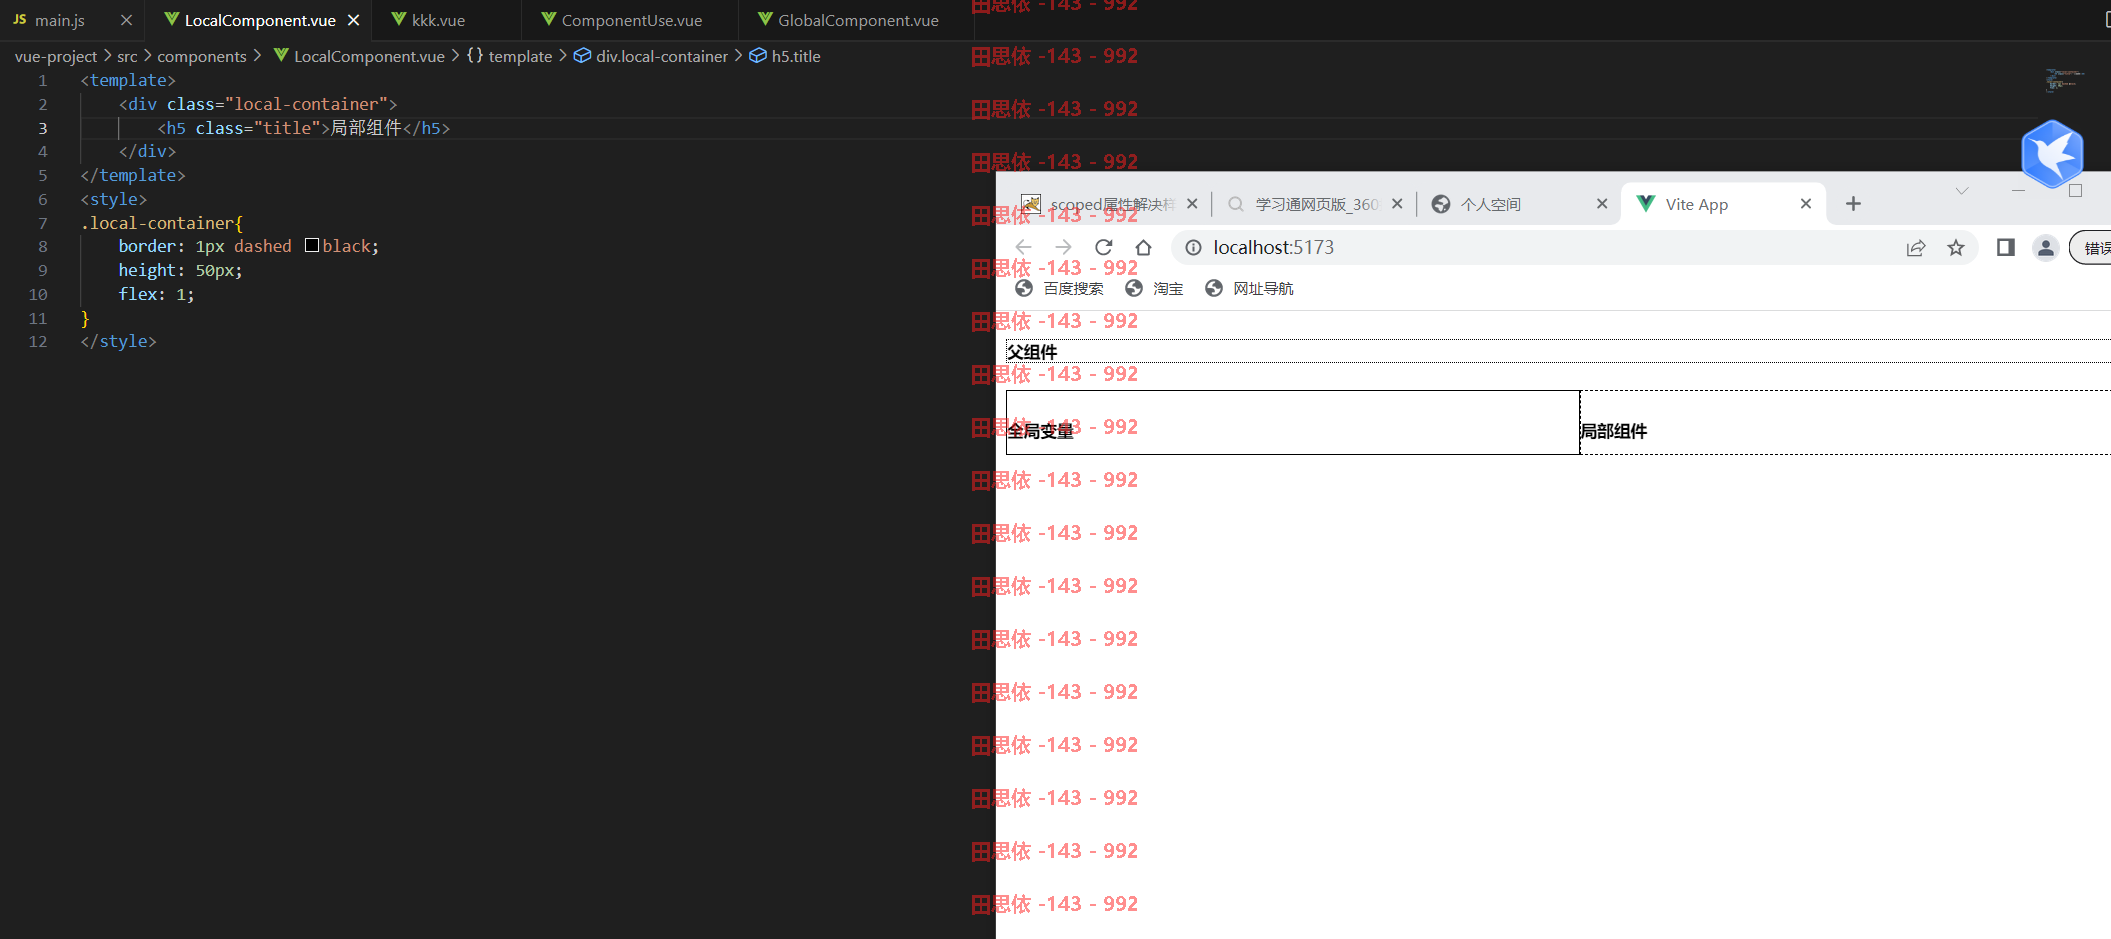Click LocalComponent.vue in the breadcrumb
The image size is (2111, 939).
click(x=360, y=56)
